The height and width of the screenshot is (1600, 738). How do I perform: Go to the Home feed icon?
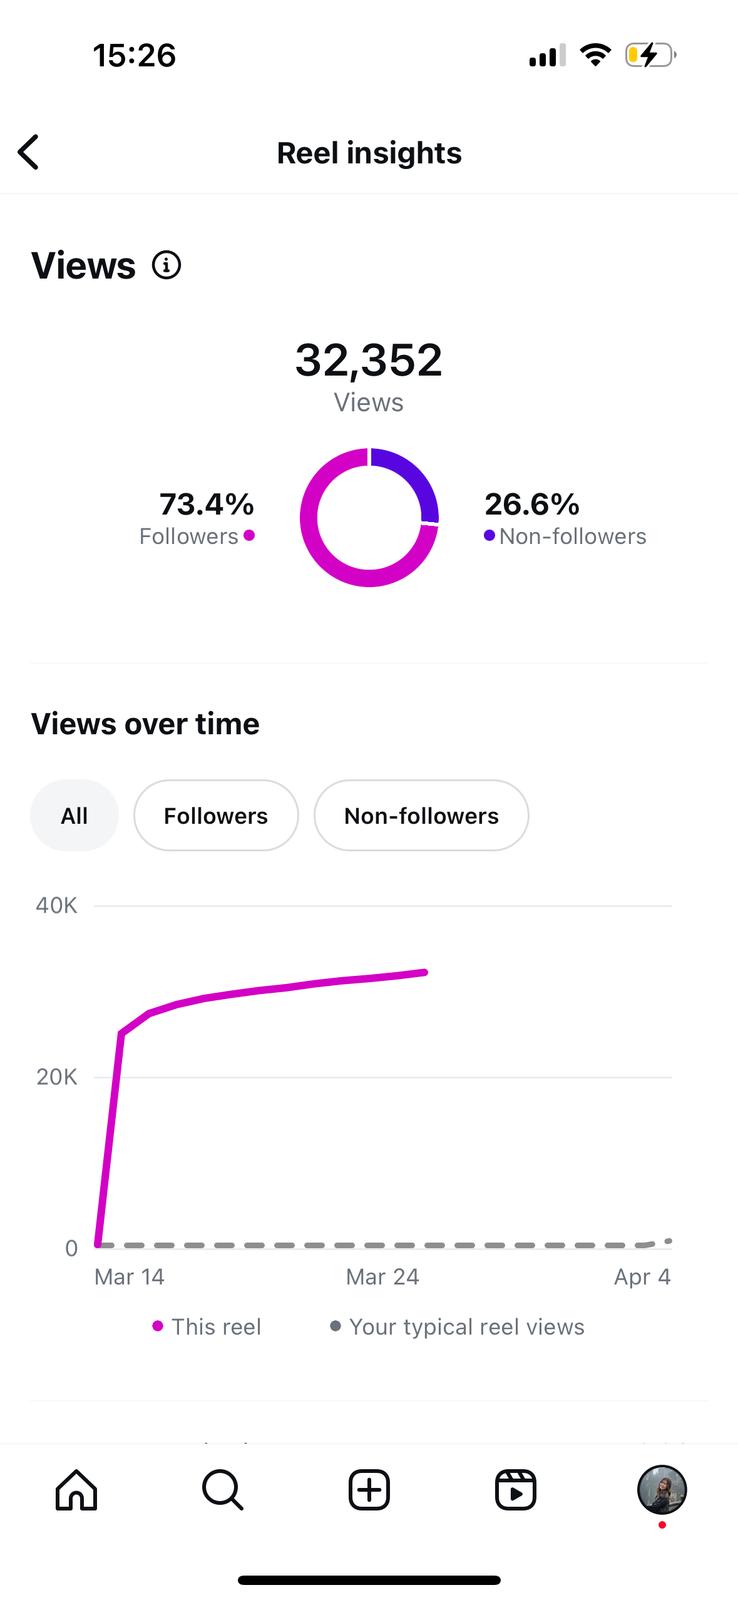click(76, 1490)
